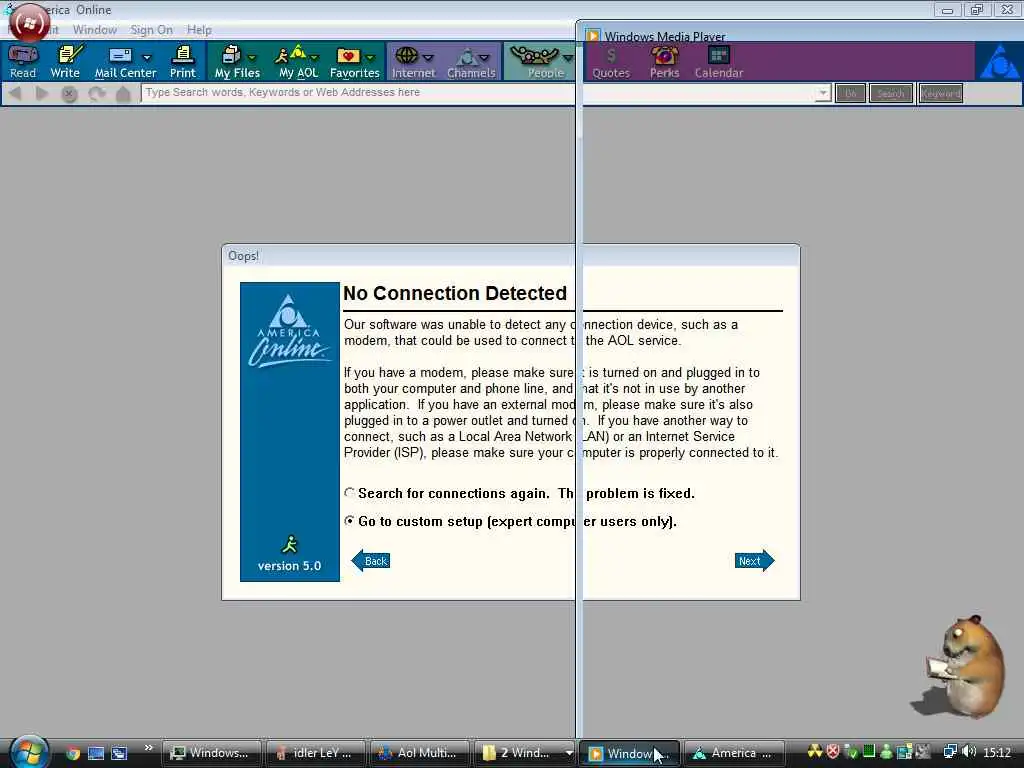Expand the My Files dropdown arrow
Screen dimensions: 1024x768
(252, 57)
